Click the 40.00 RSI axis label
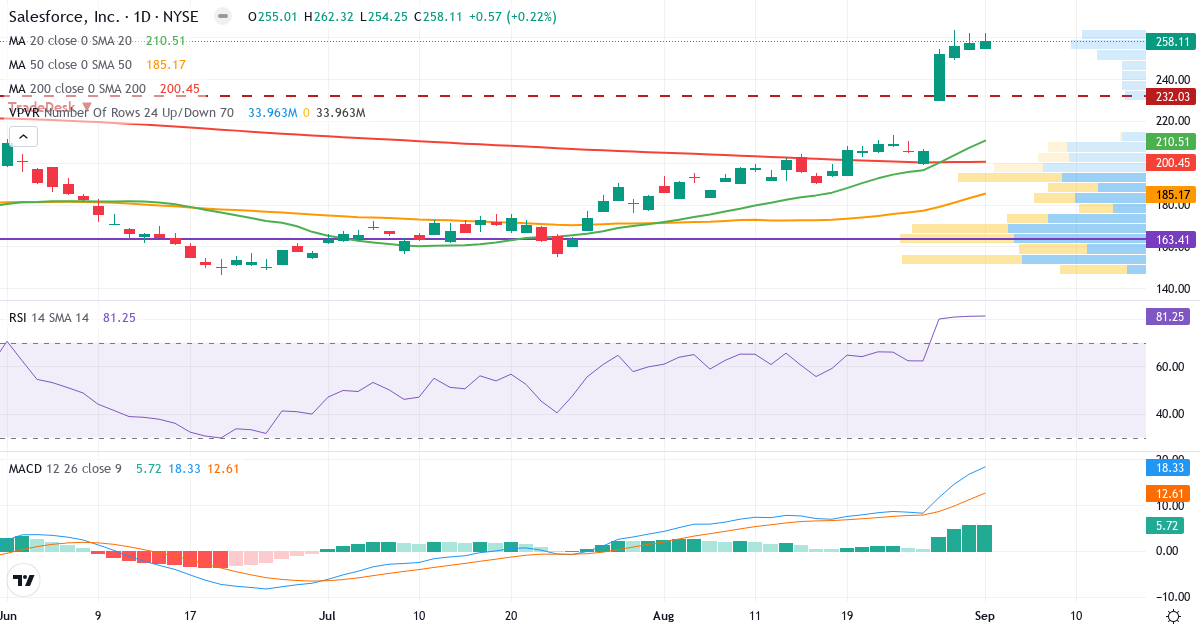This screenshot has width=1200, height=630. [x=1169, y=414]
